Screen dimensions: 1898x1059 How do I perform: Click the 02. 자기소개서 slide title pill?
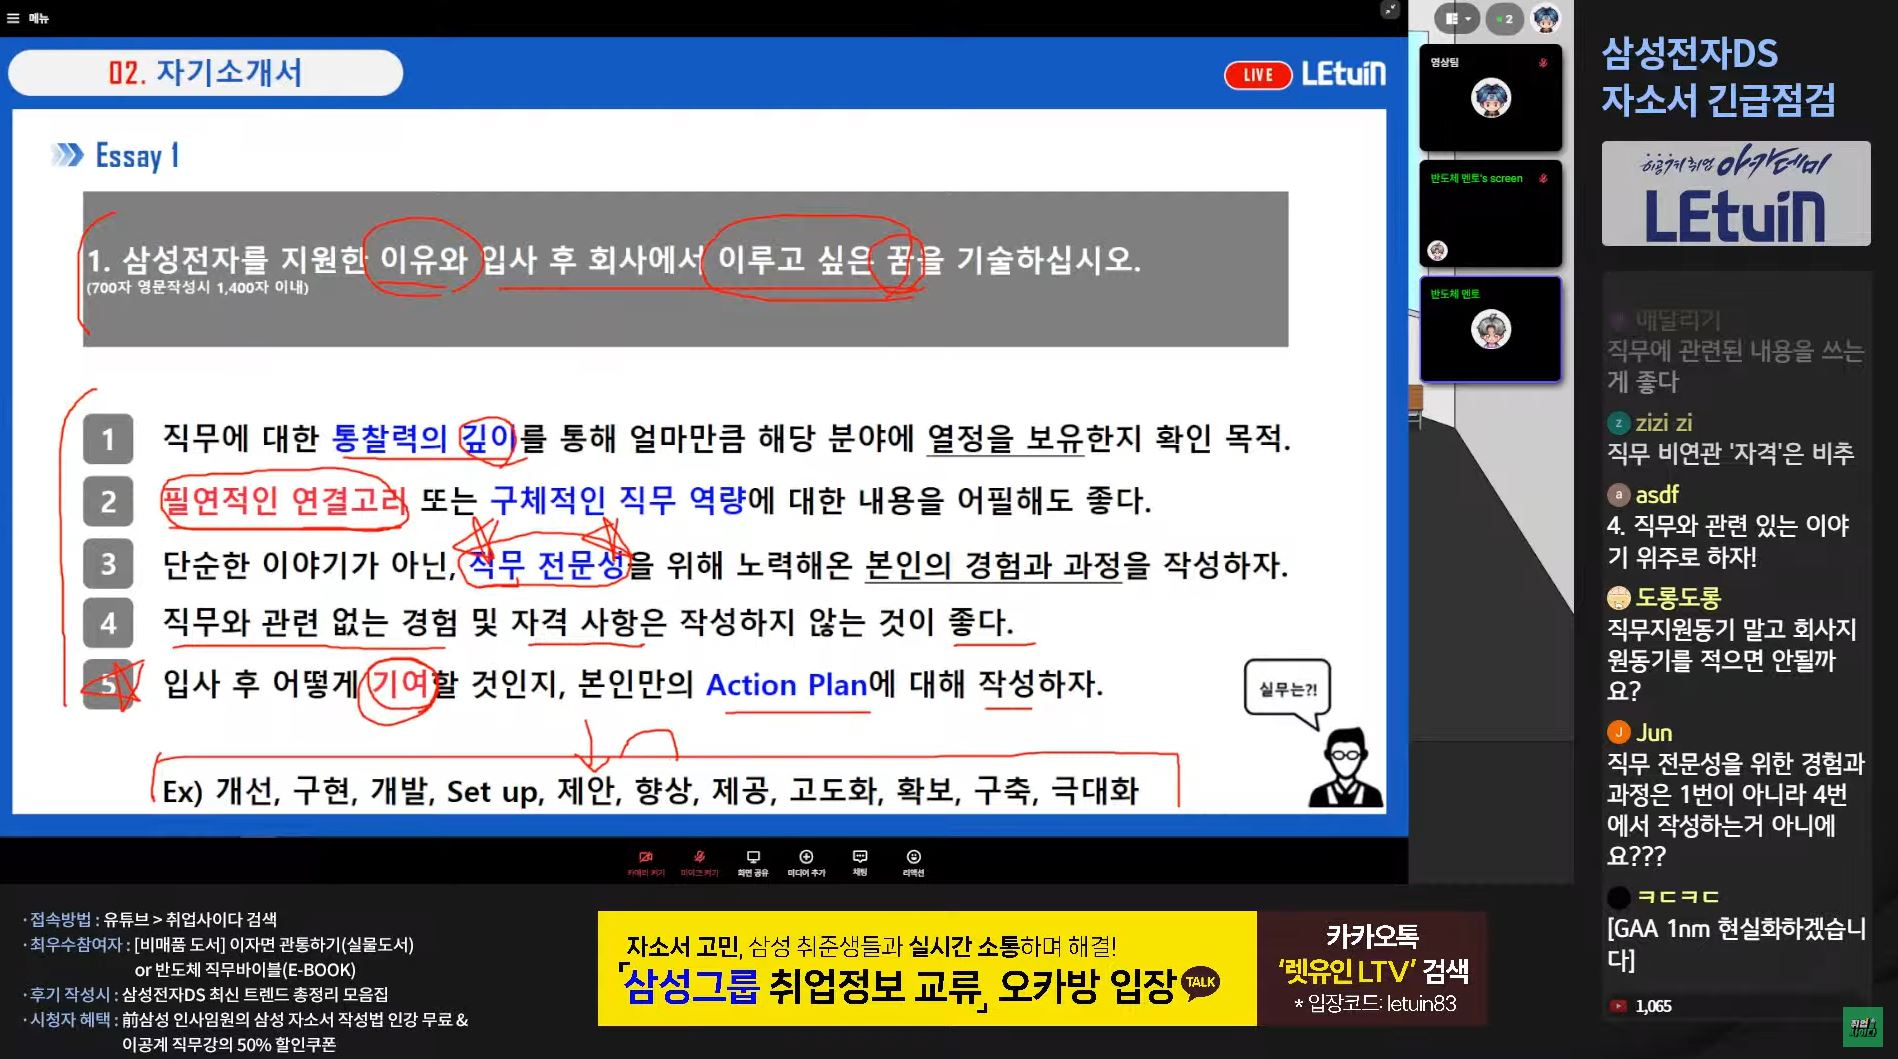205,73
